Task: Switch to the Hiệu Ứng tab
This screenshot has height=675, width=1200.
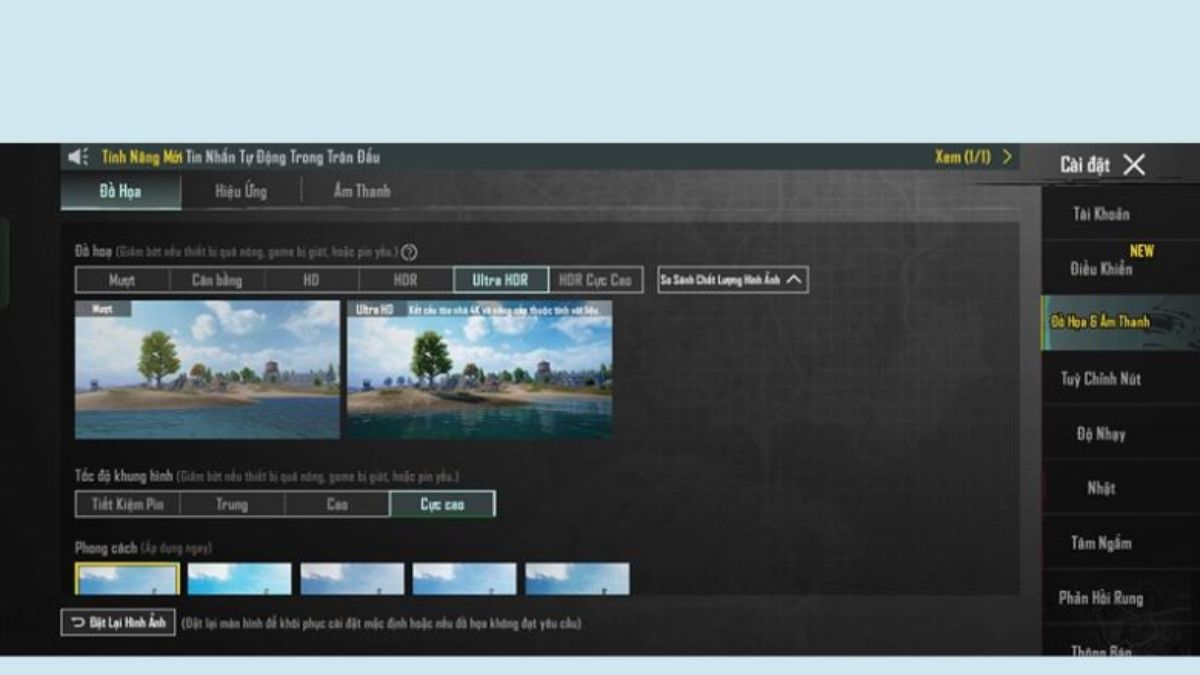Action: [x=241, y=191]
